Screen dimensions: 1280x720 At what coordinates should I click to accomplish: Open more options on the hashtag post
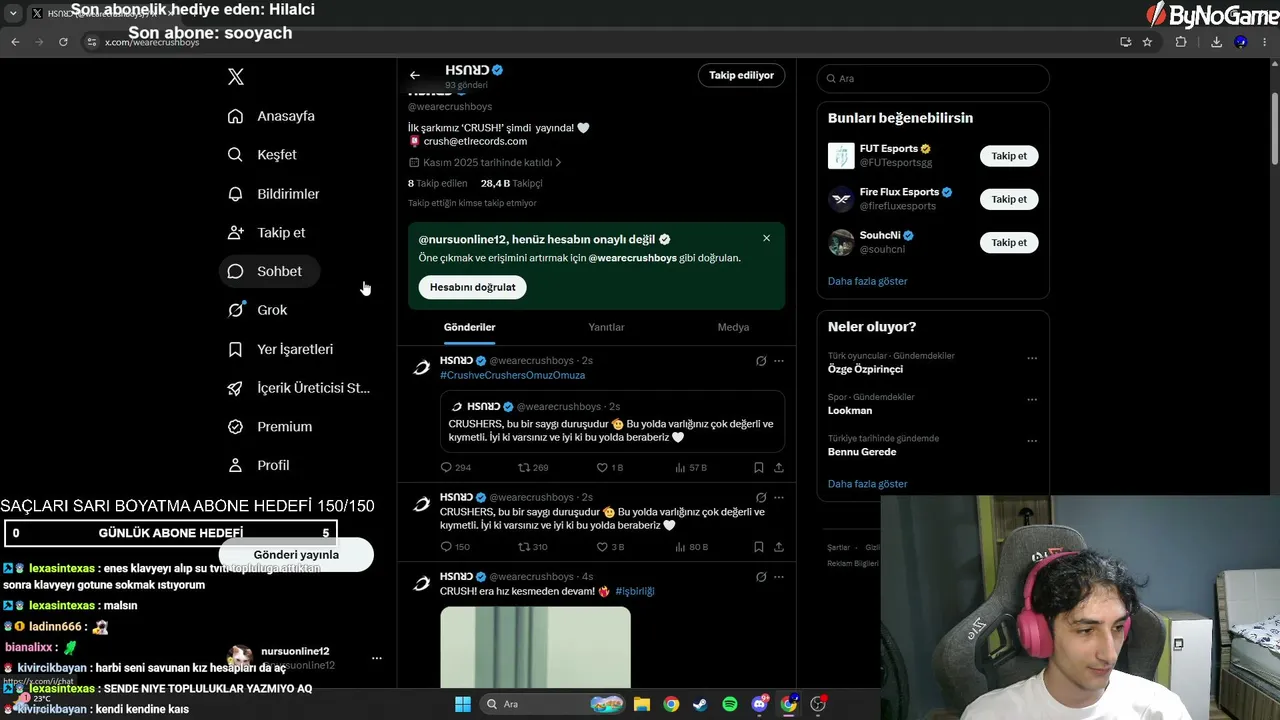(x=779, y=361)
